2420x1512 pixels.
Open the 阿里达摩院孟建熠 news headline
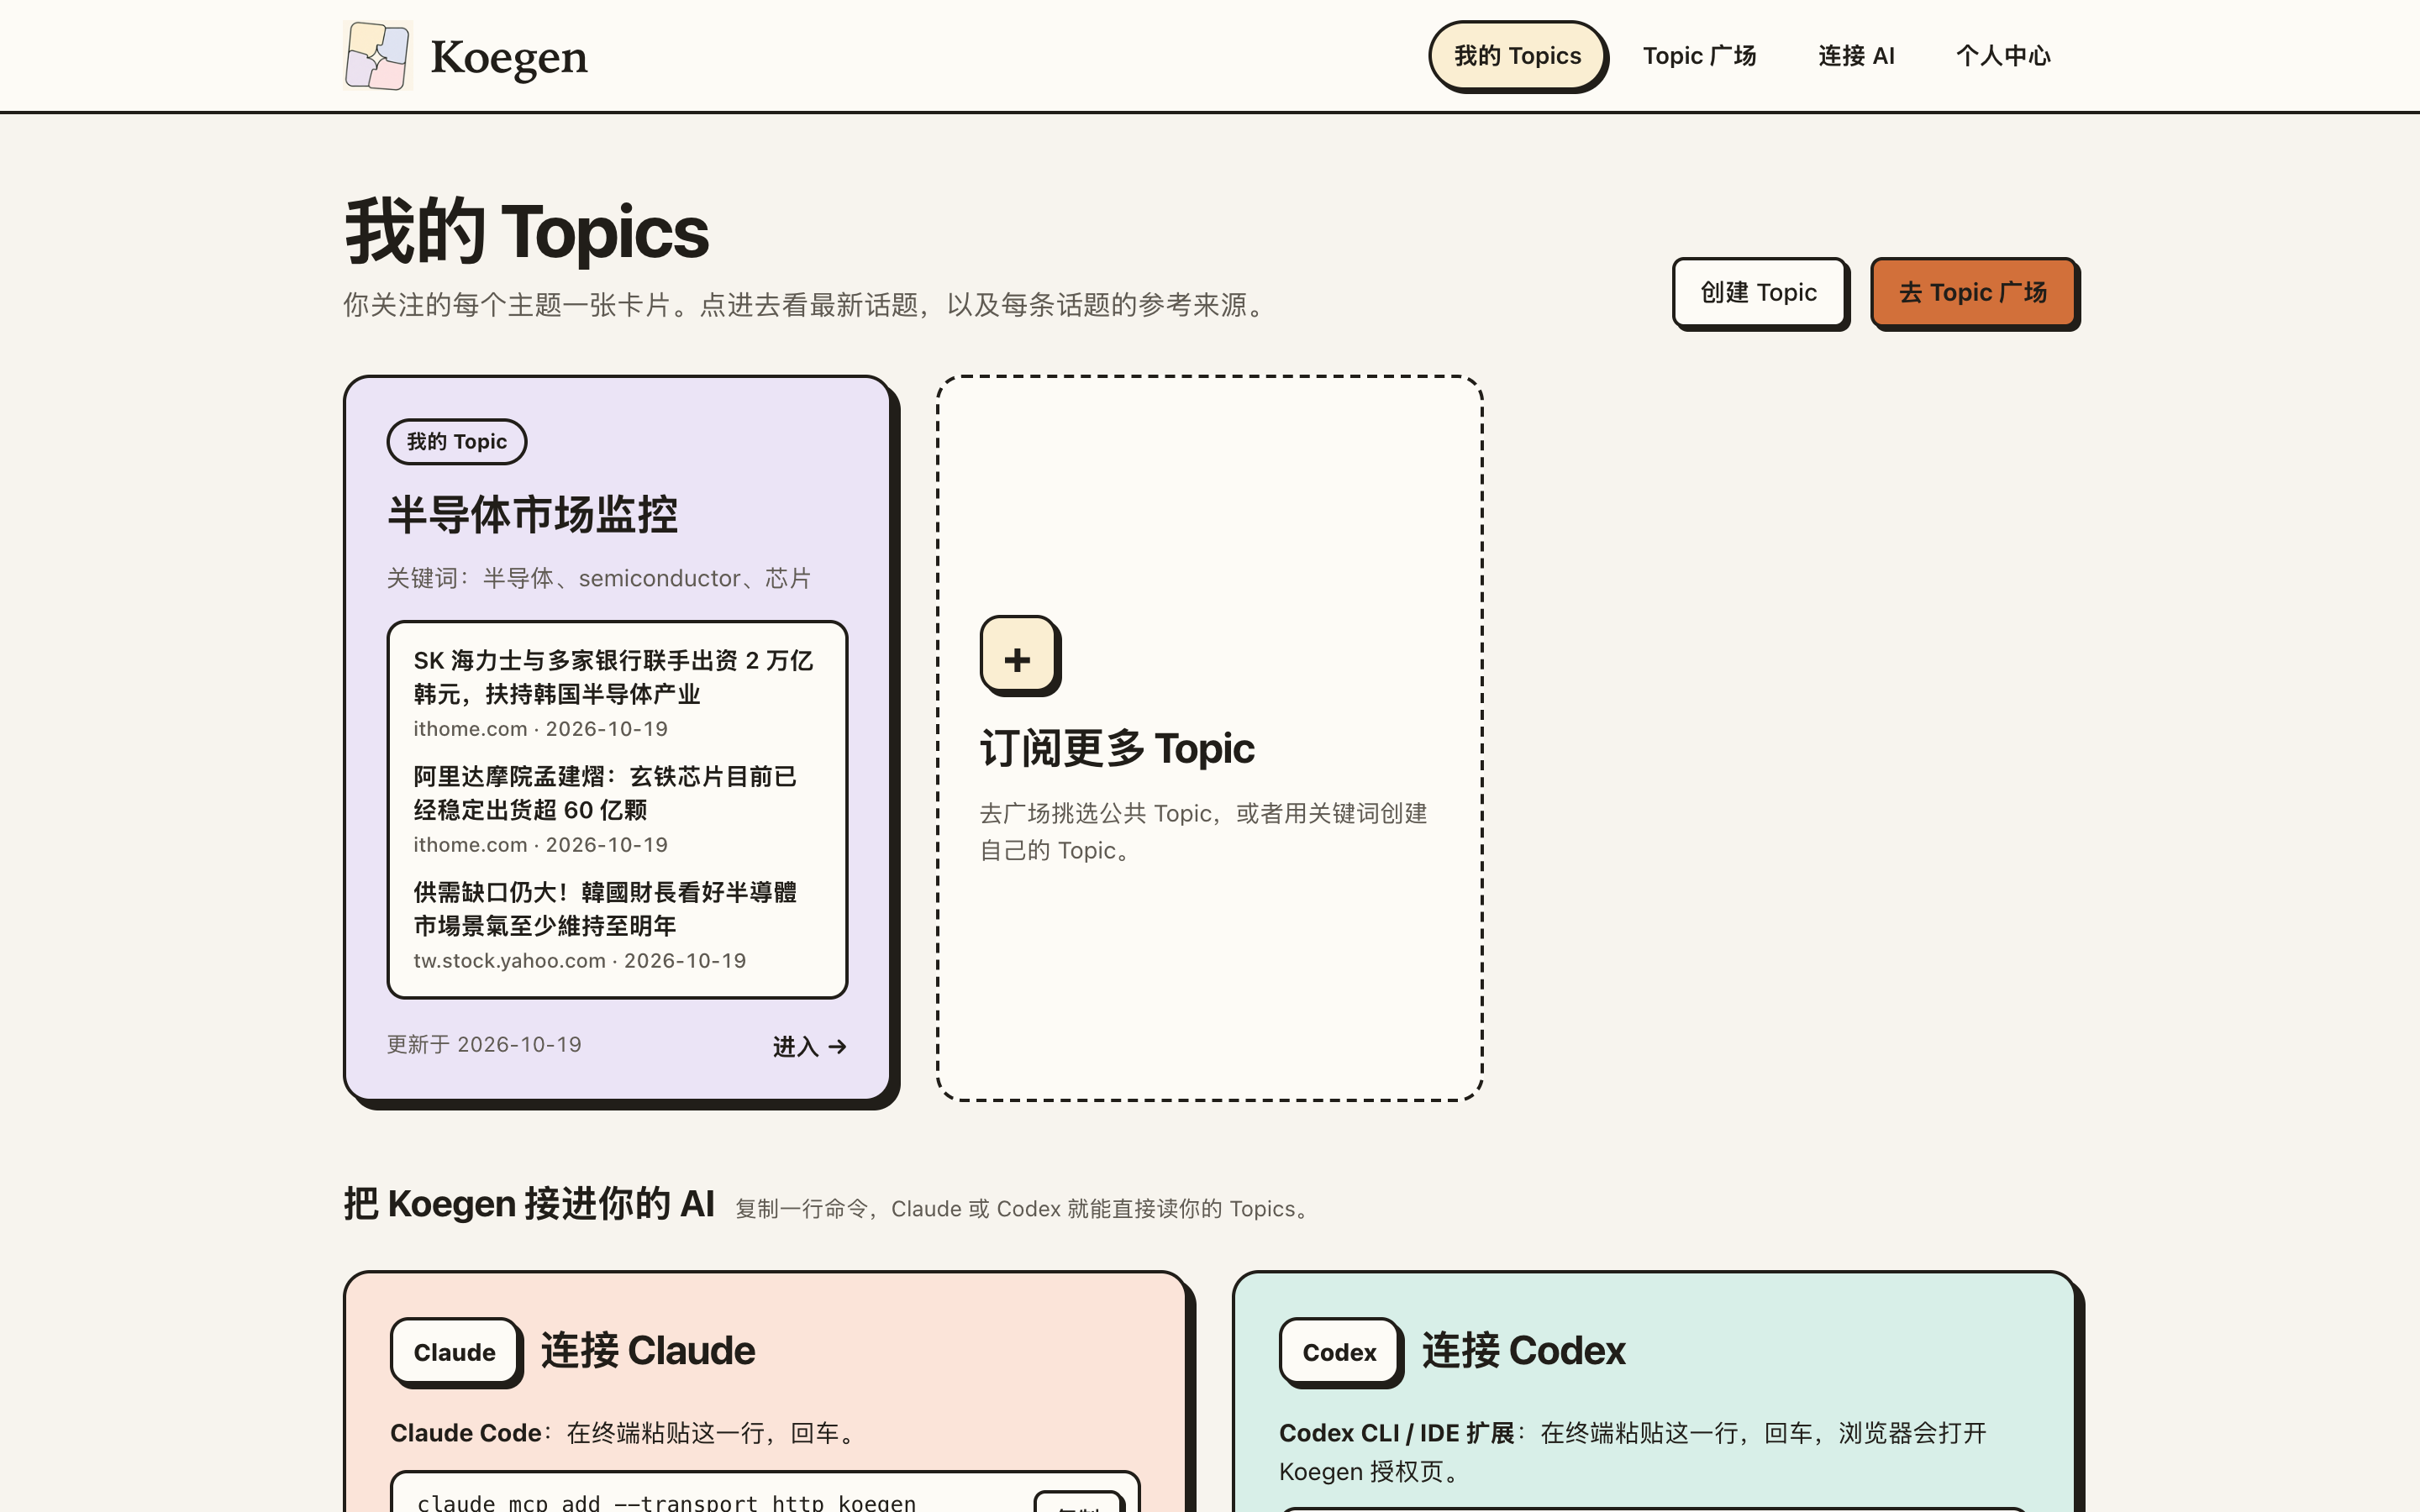pos(605,793)
